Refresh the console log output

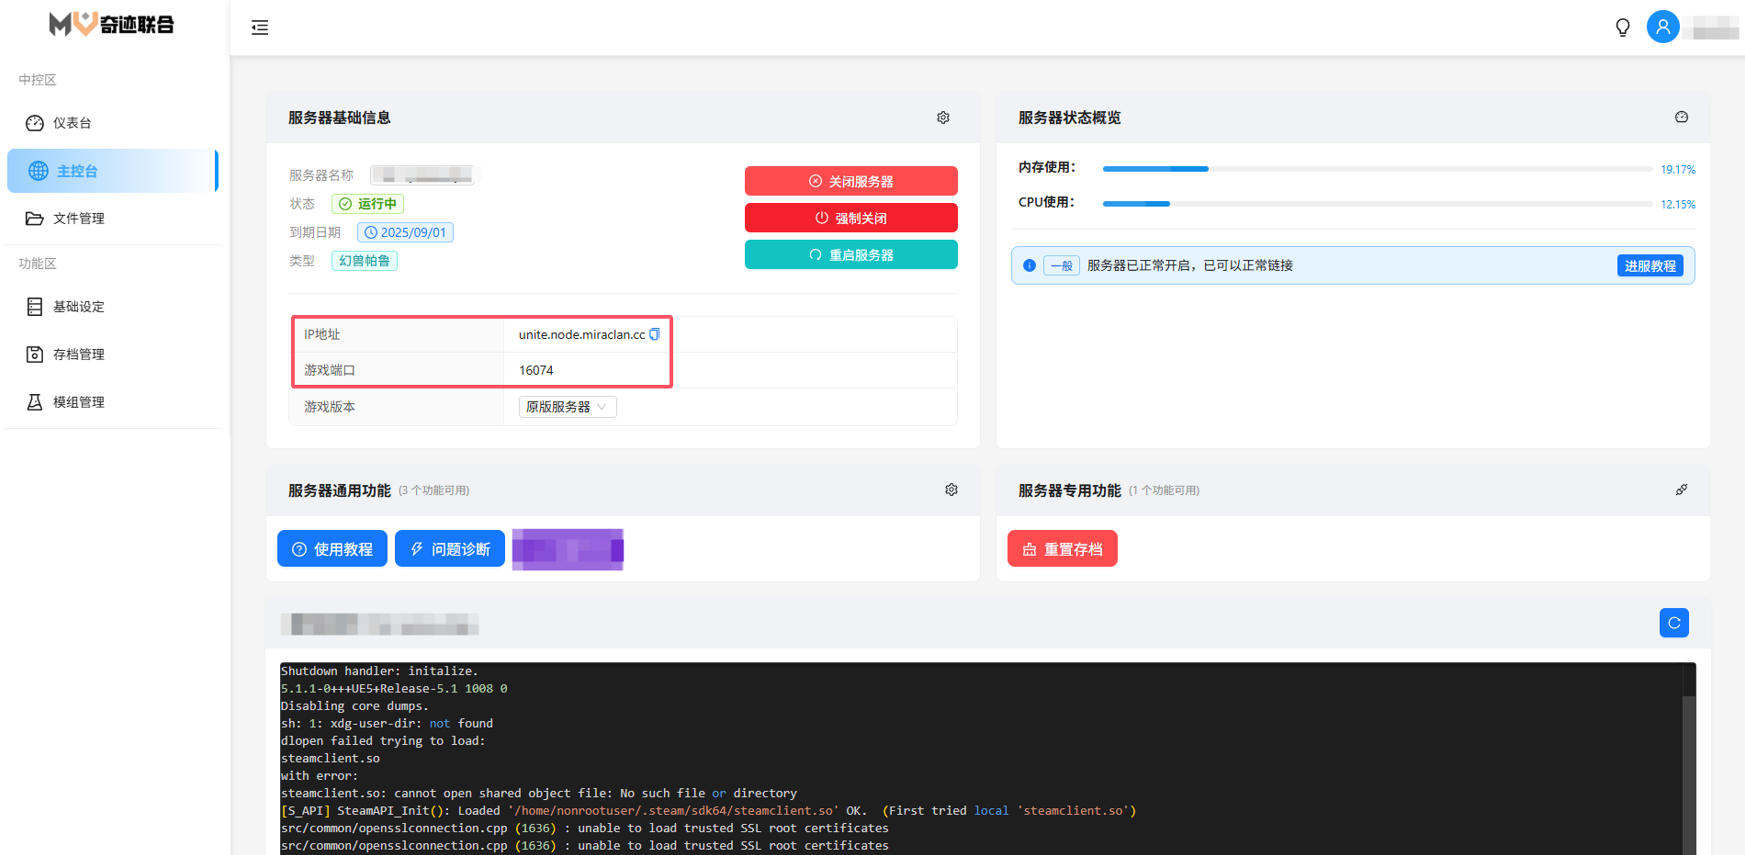point(1673,623)
